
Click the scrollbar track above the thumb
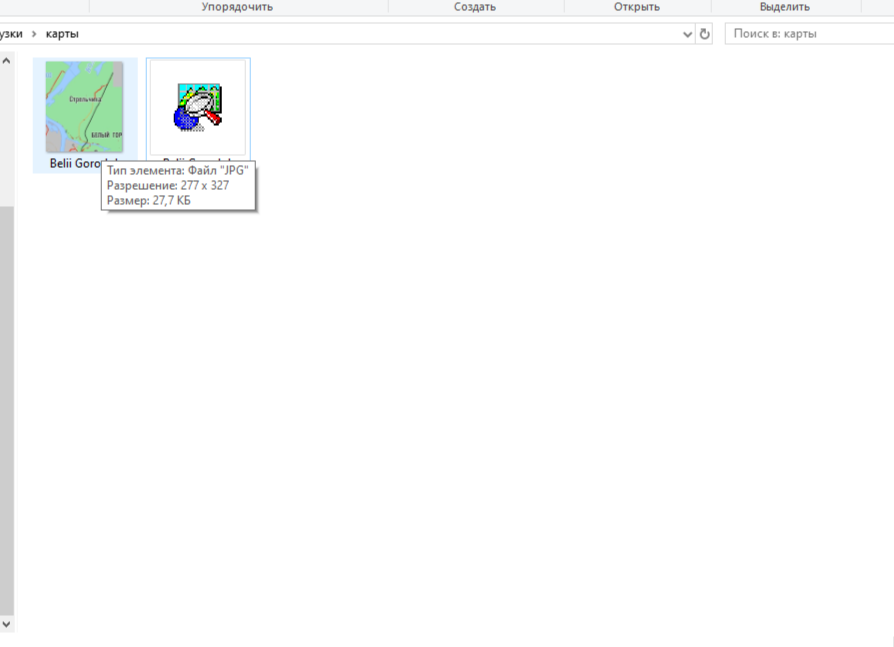pos(6,130)
